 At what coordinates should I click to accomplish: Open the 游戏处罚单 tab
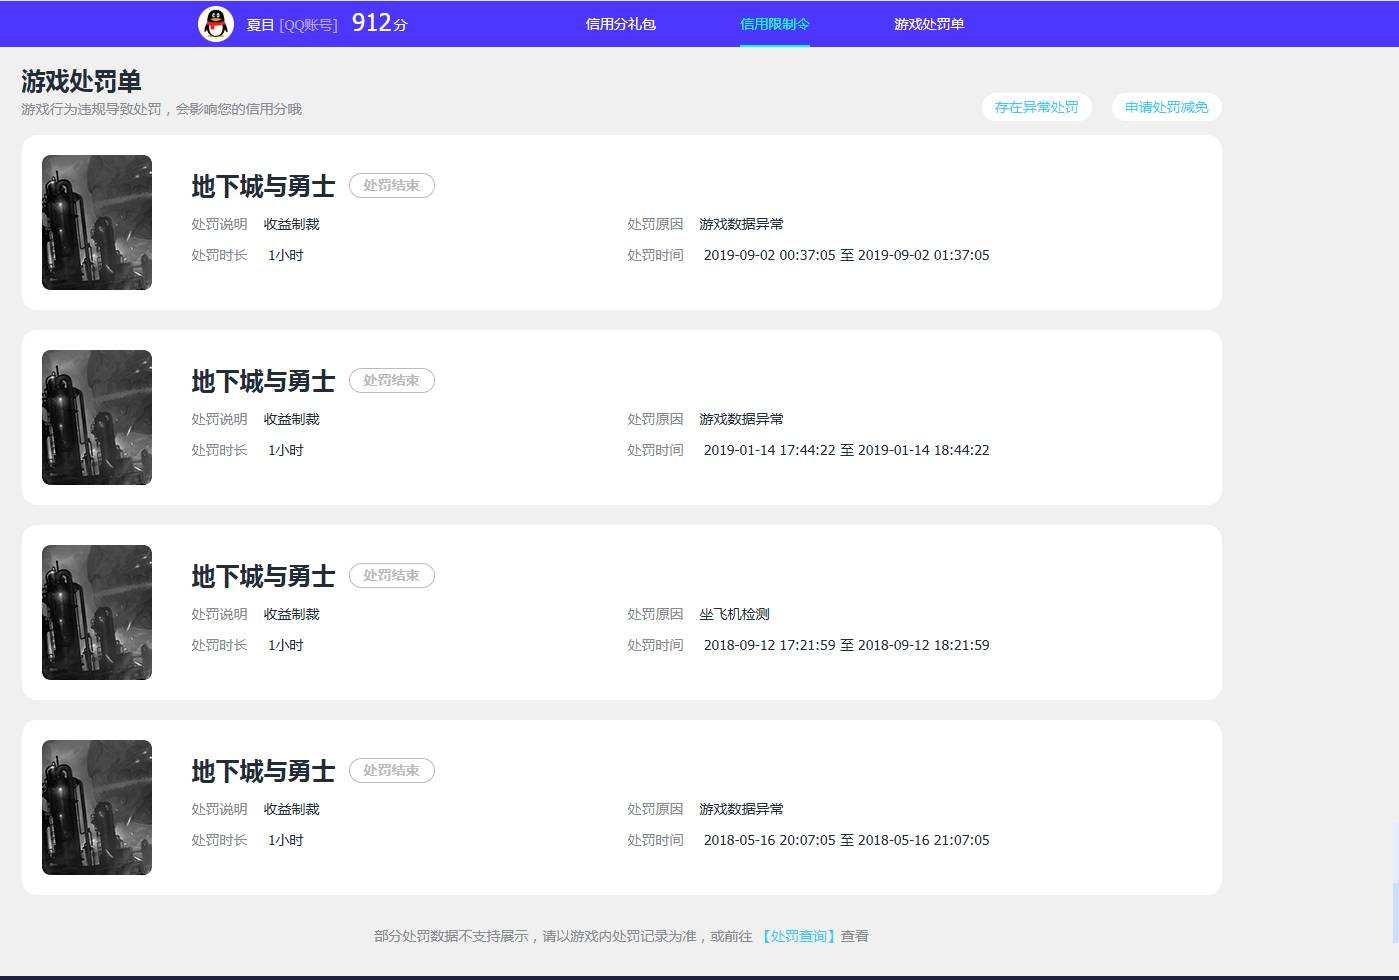(x=929, y=24)
